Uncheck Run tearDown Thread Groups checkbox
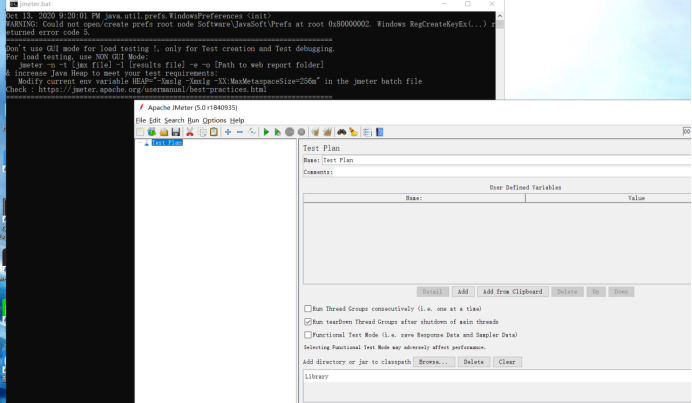 [308, 322]
